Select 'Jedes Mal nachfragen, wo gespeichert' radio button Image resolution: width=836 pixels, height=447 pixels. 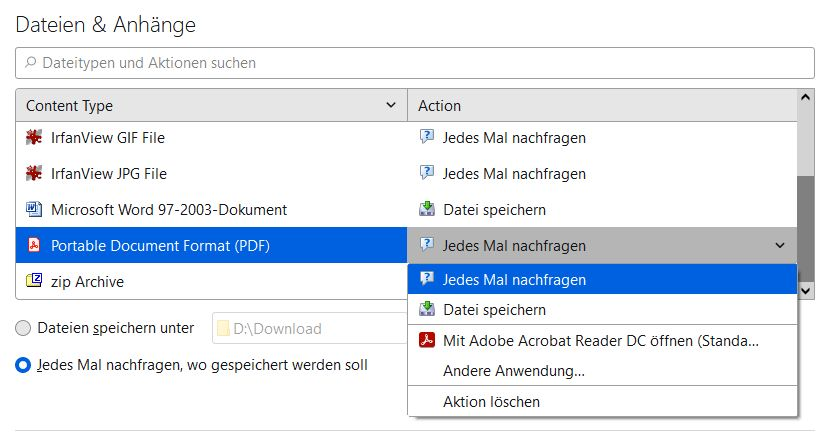click(x=24, y=366)
